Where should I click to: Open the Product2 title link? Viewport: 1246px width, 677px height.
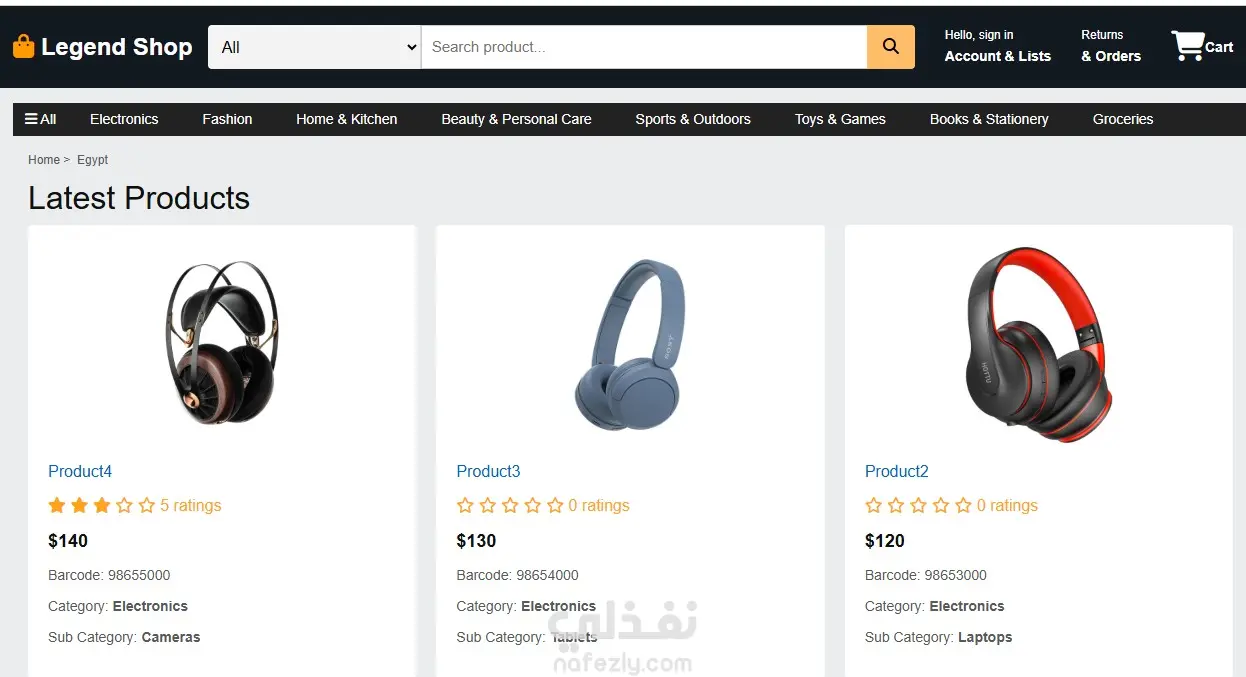coord(896,471)
